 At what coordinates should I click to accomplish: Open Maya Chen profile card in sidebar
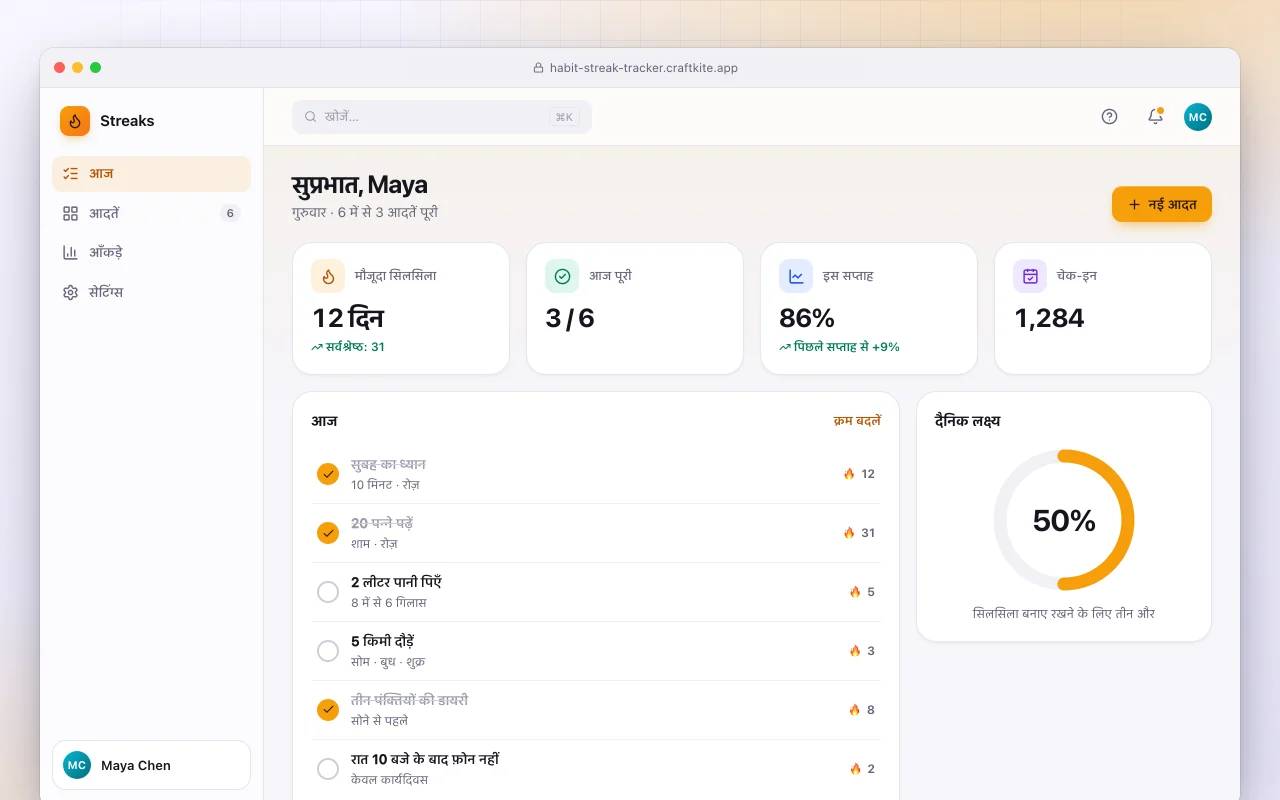coord(151,765)
